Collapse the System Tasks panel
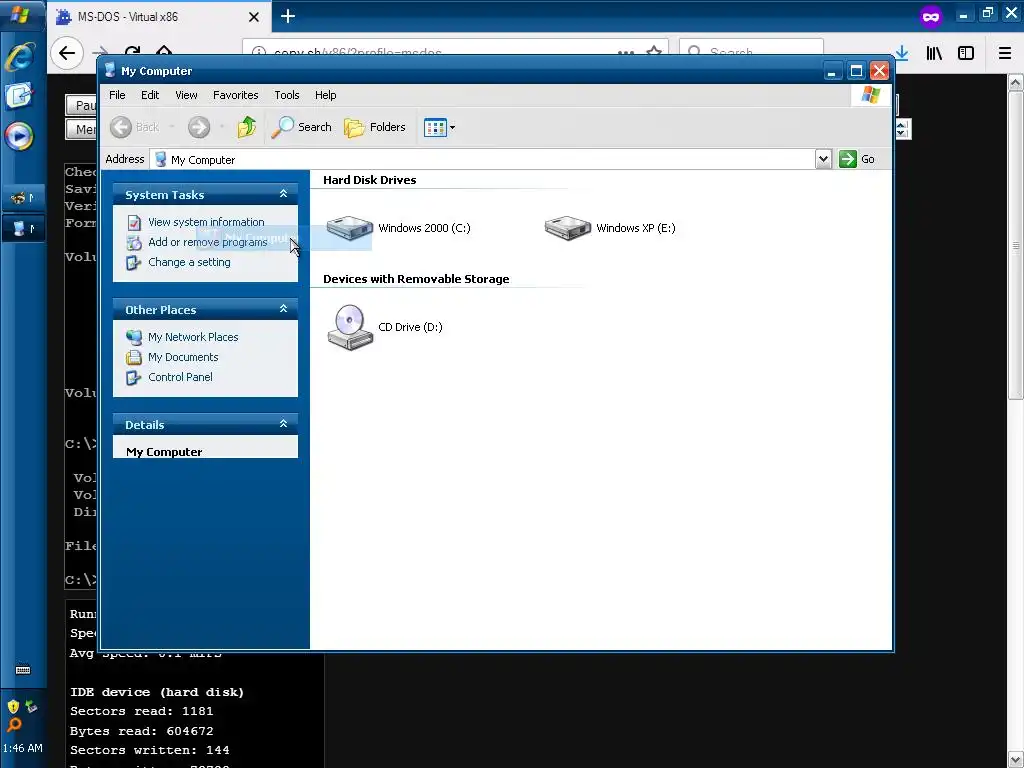 283,194
